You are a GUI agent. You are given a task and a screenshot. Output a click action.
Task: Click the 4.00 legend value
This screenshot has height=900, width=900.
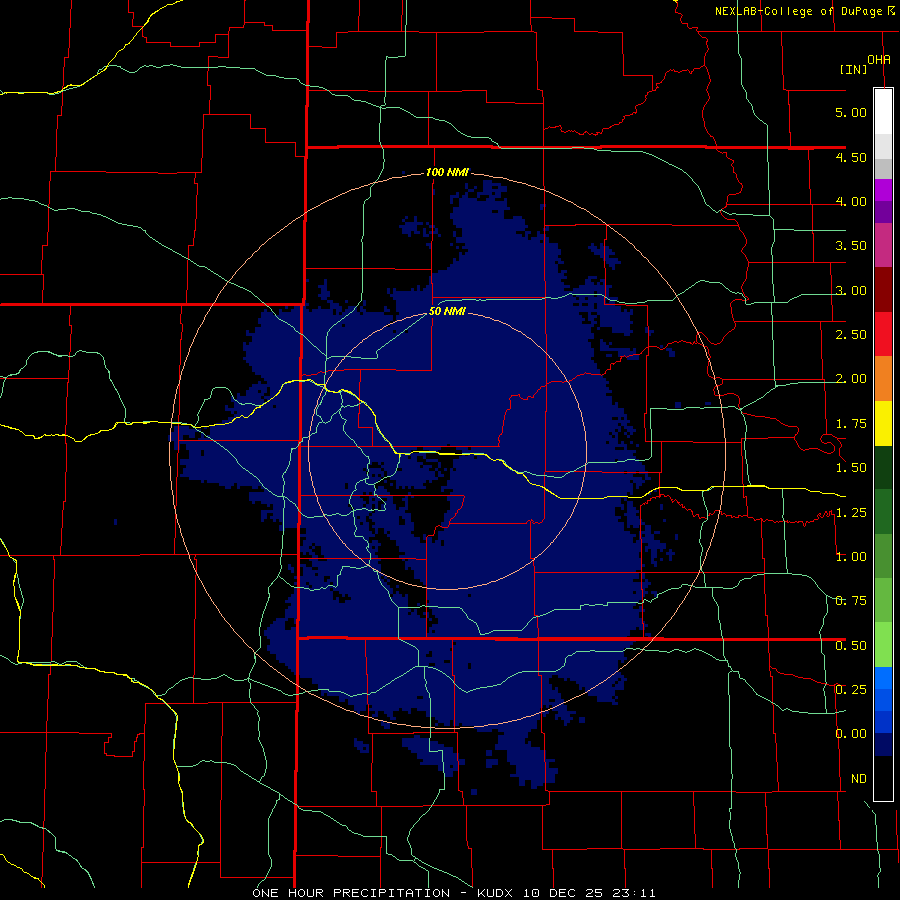(x=851, y=201)
